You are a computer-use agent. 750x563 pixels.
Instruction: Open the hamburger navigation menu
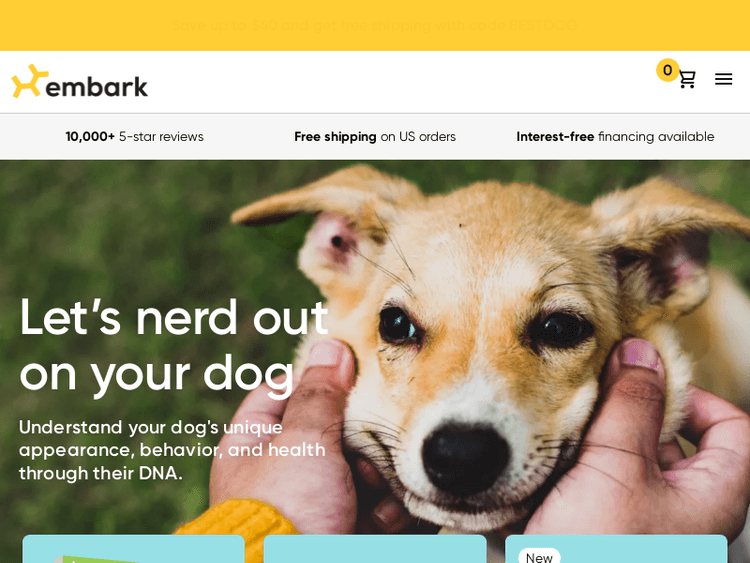(723, 79)
